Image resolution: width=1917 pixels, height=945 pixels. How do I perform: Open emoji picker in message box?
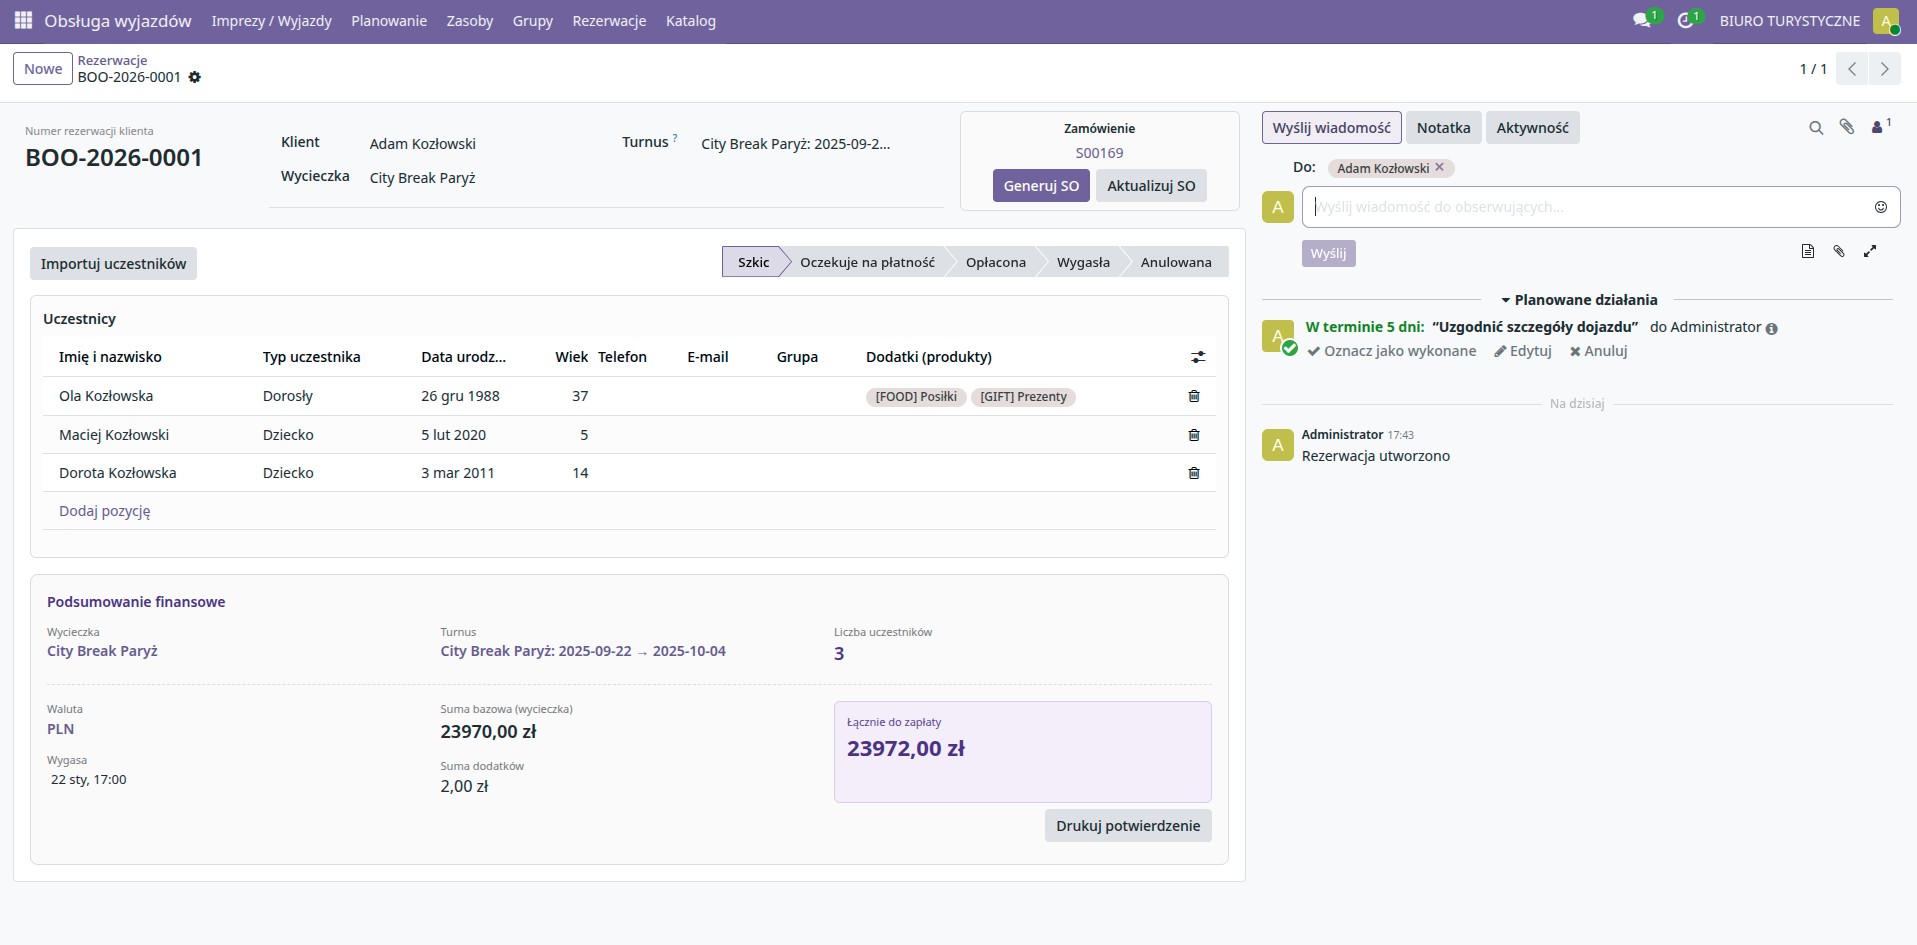tap(1880, 207)
